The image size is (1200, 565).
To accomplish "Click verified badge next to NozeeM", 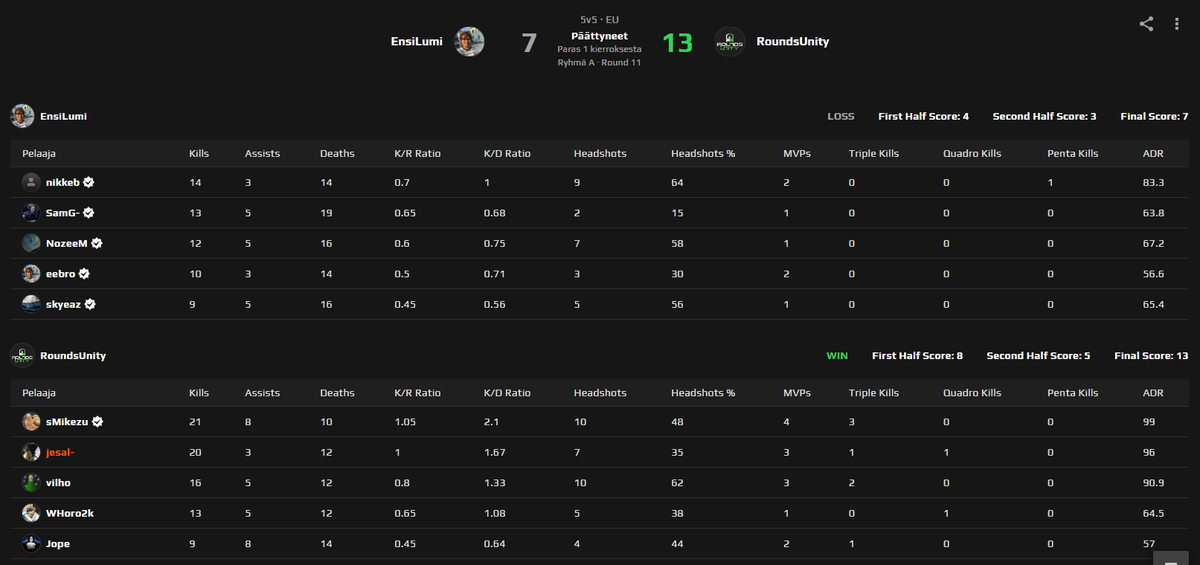I will point(97,243).
